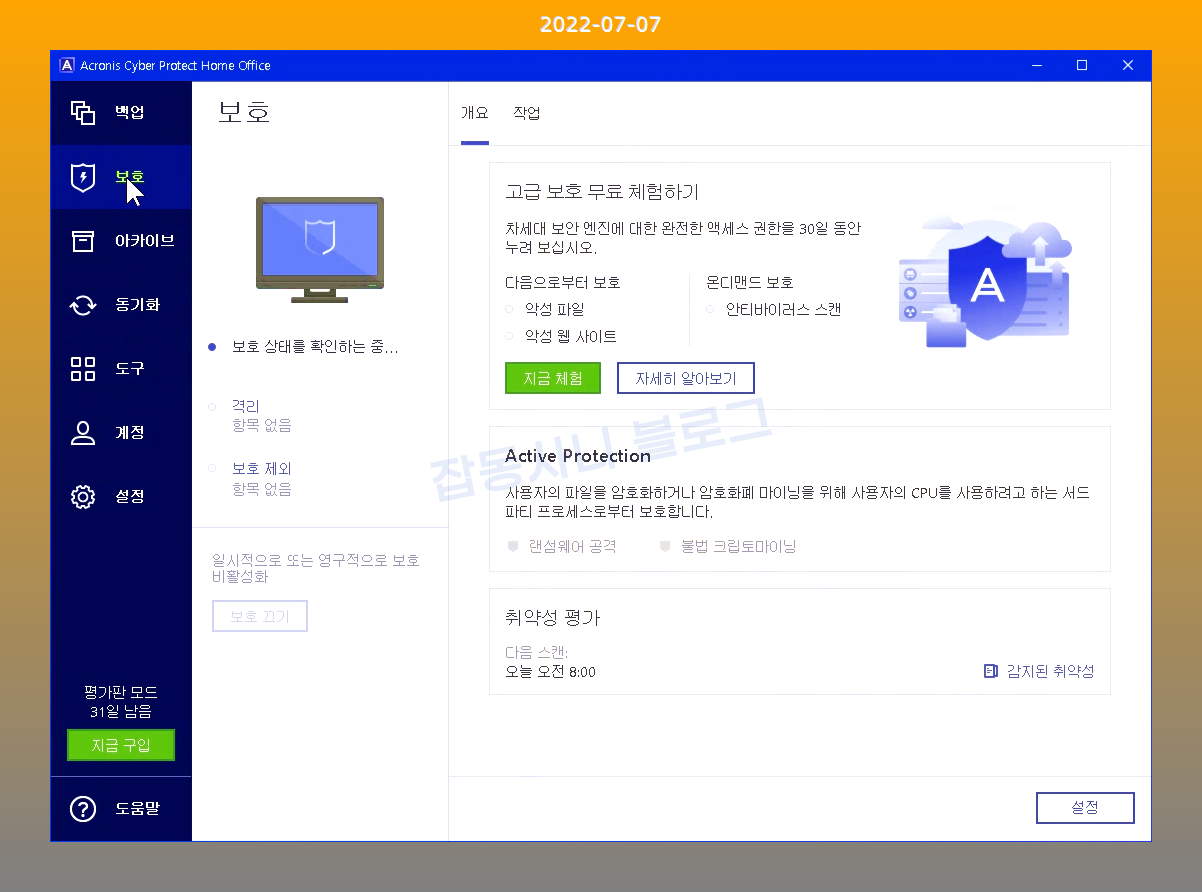The height and width of the screenshot is (892, 1202).
Task: Click the 보호 끄기 button
Action: tap(260, 616)
